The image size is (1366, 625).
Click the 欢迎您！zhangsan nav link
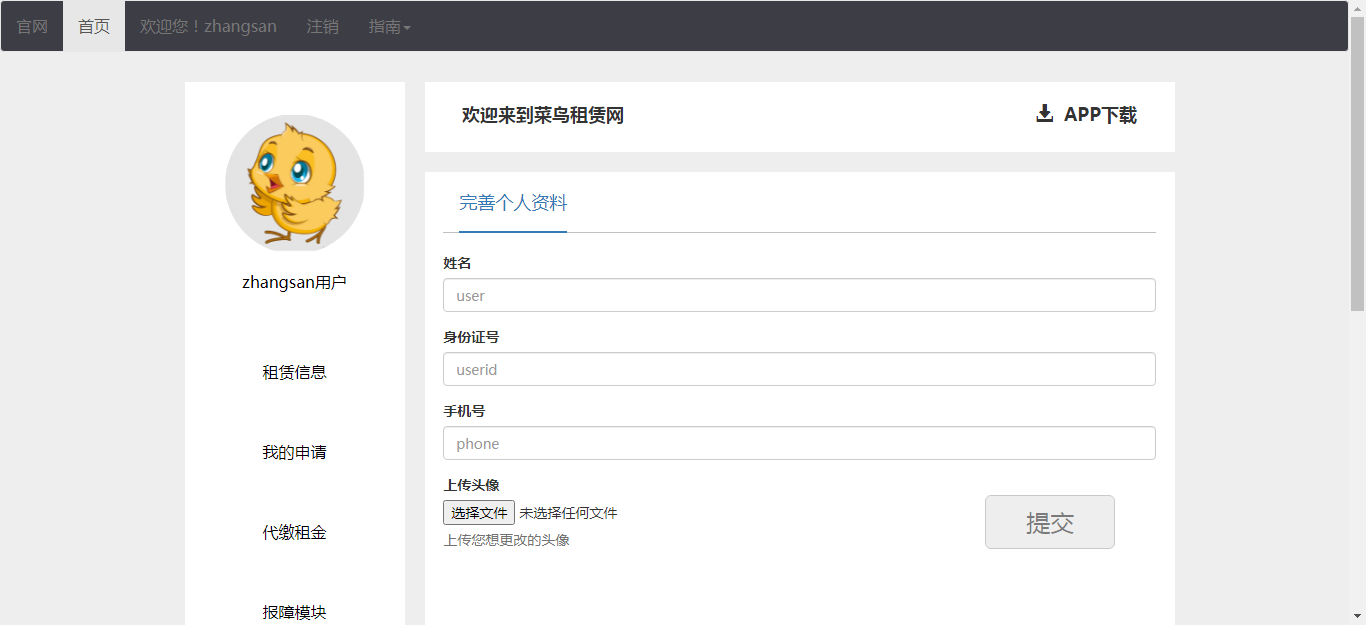[208, 26]
